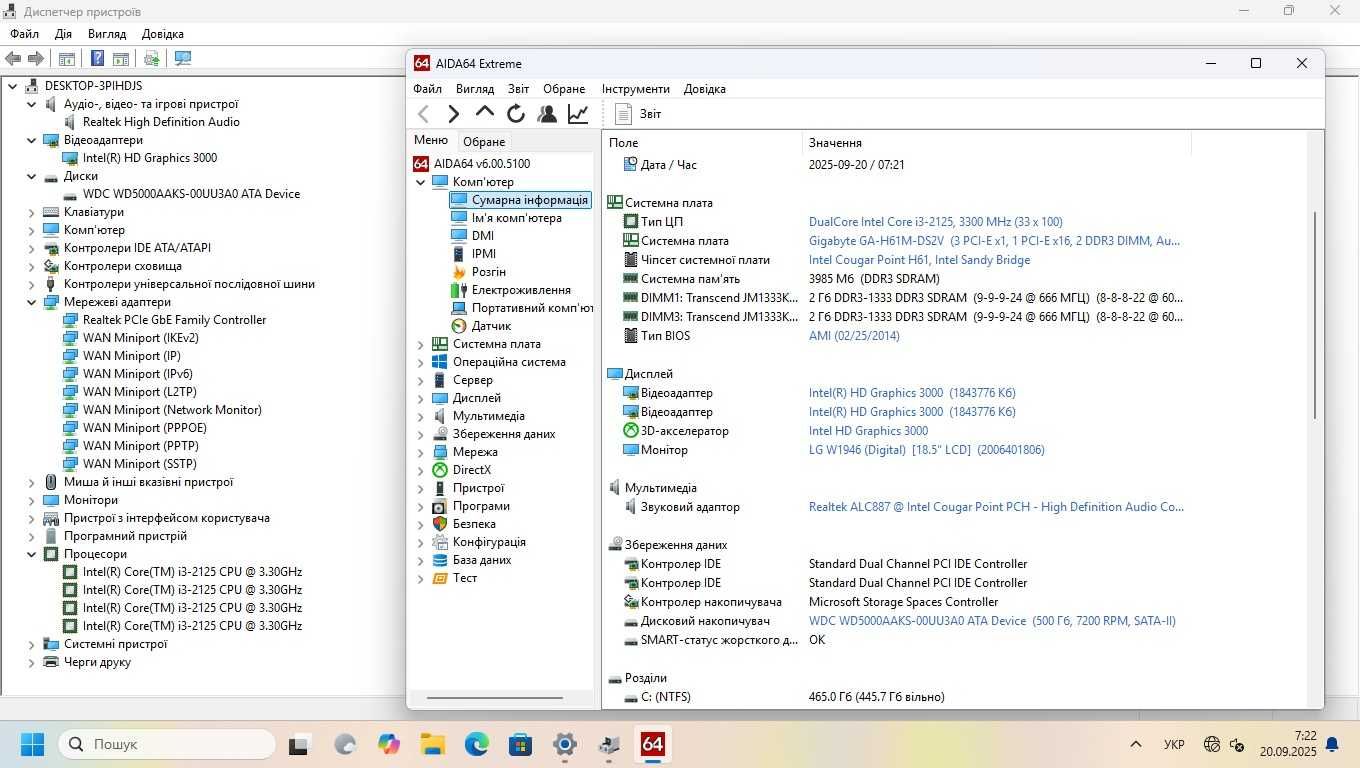This screenshot has height=768, width=1360.
Task: Click the DirectX Xbox icon in tree
Action: pos(440,470)
